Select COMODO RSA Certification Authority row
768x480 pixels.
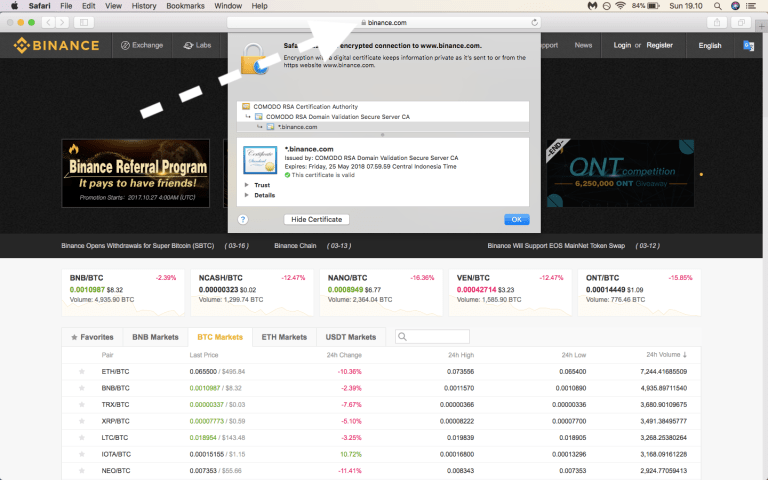click(383, 106)
